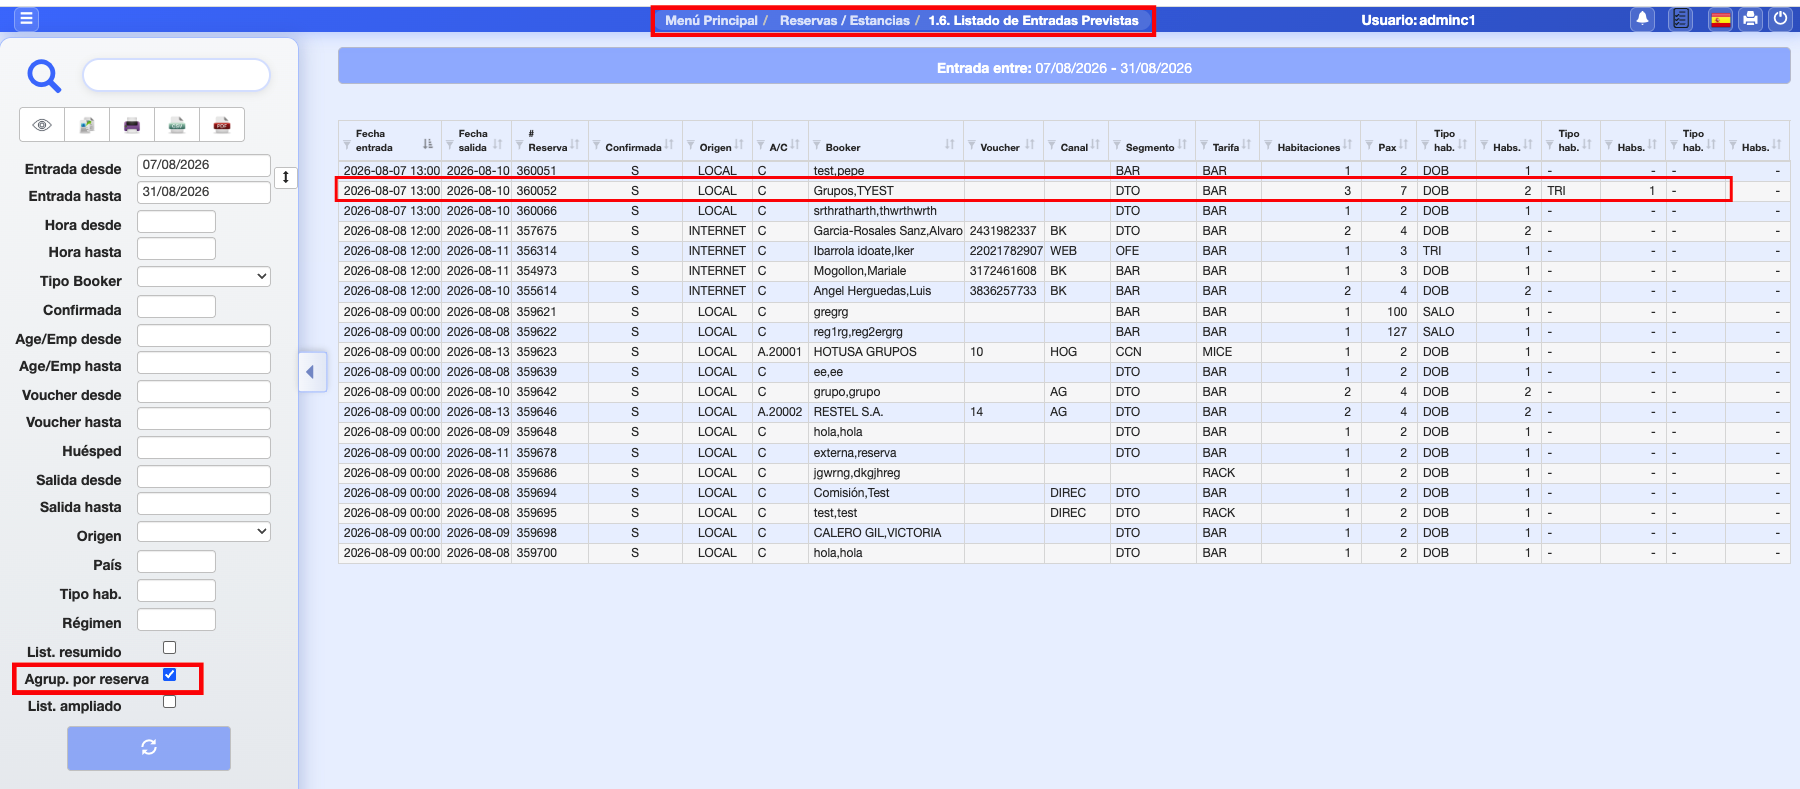Image resolution: width=1800 pixels, height=789 pixels.
Task: Open the Tipo Booker dropdown
Action: tap(204, 277)
